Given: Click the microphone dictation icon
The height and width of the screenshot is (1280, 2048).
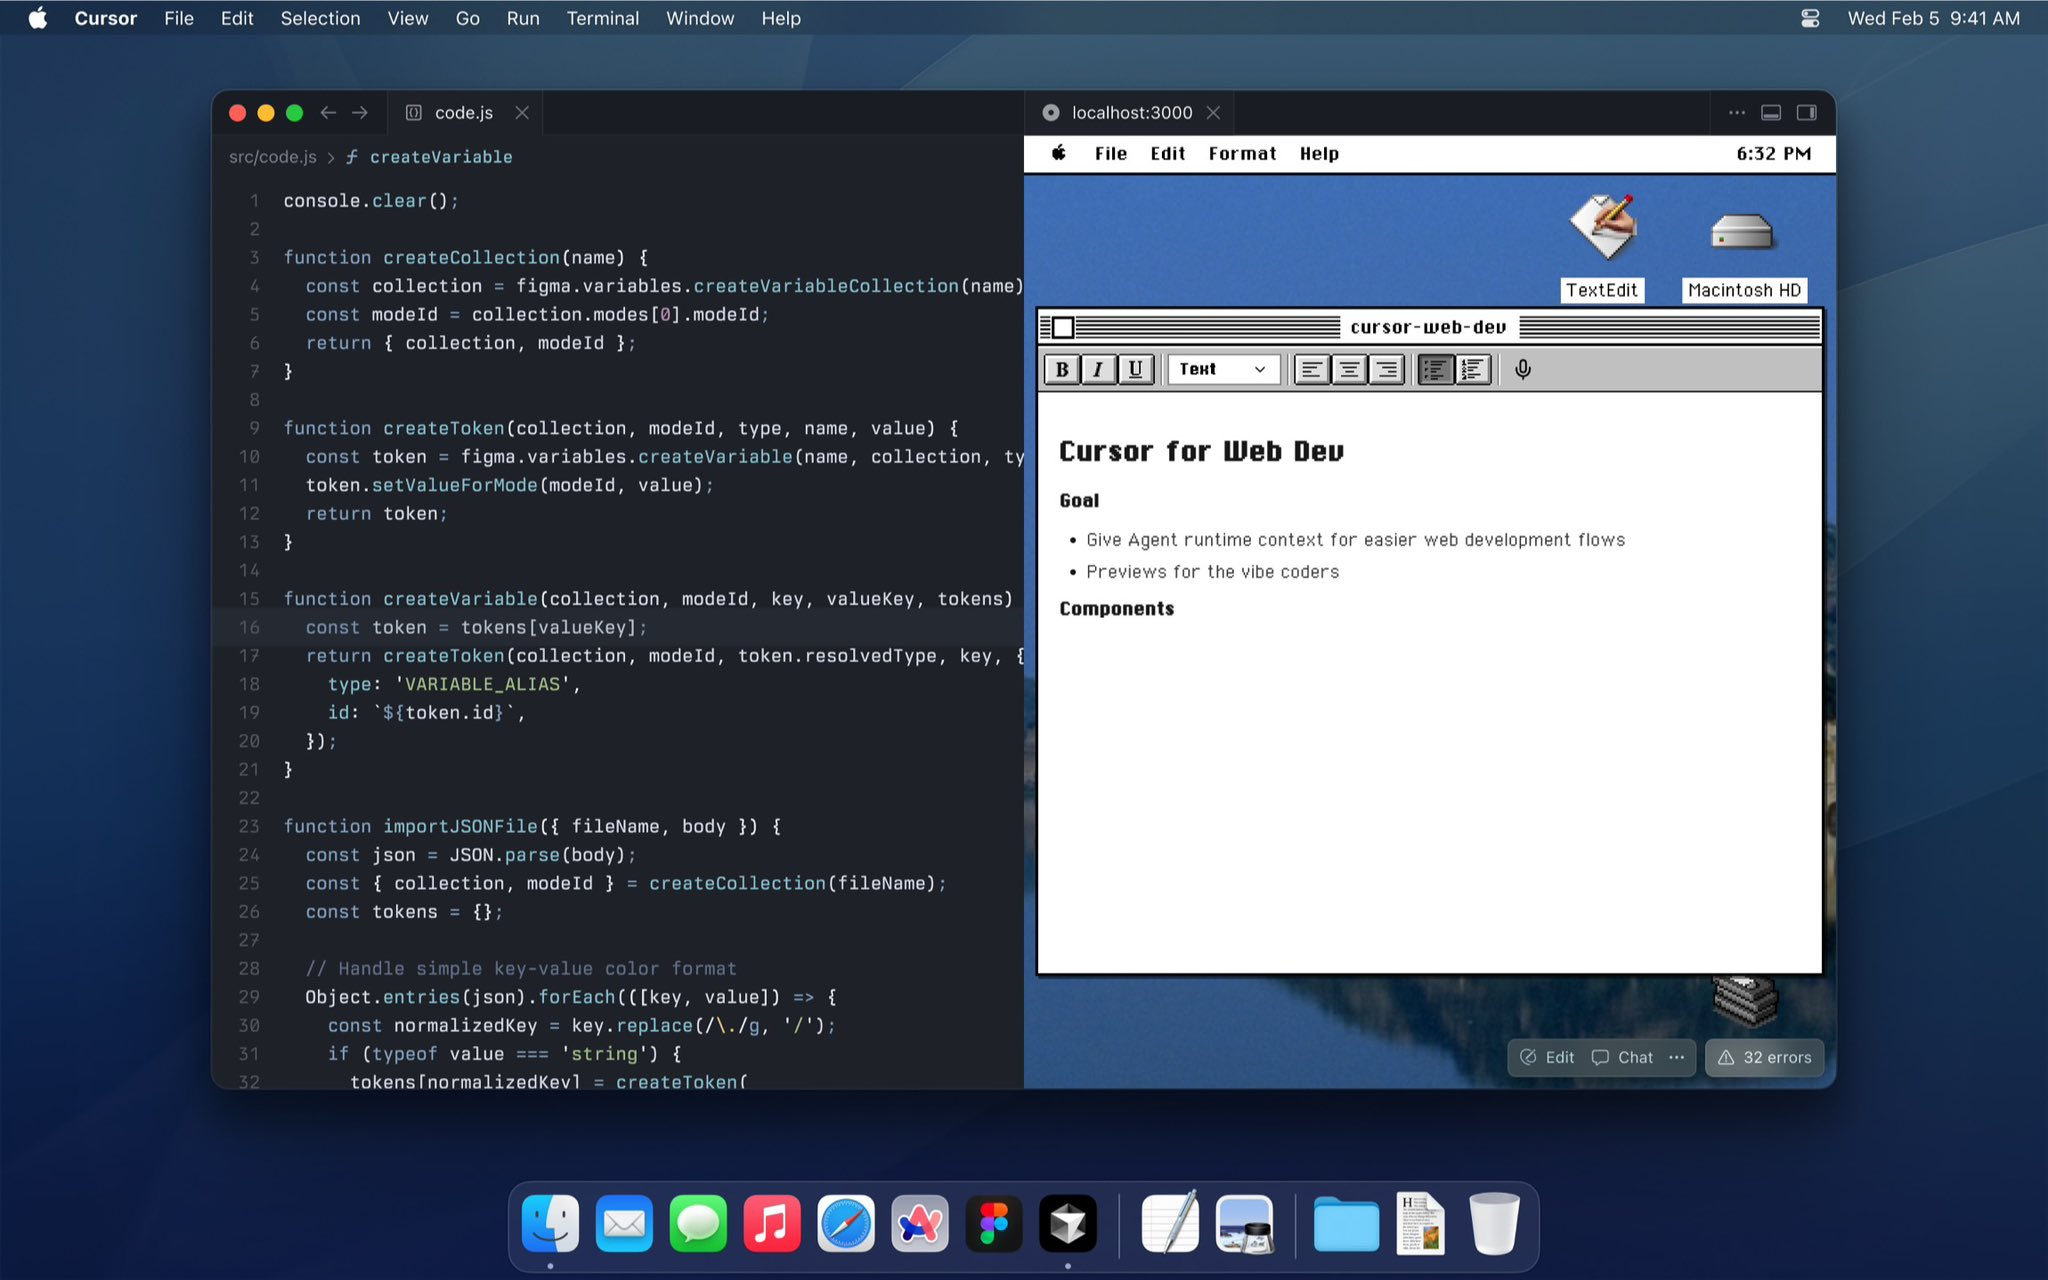Looking at the screenshot, I should click(1523, 370).
